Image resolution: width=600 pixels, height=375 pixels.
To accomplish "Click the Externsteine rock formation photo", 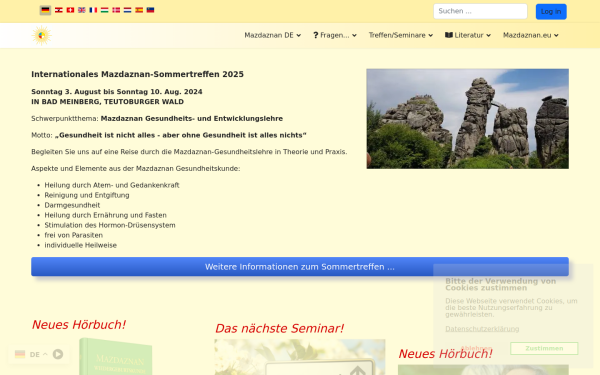I will tap(467, 119).
